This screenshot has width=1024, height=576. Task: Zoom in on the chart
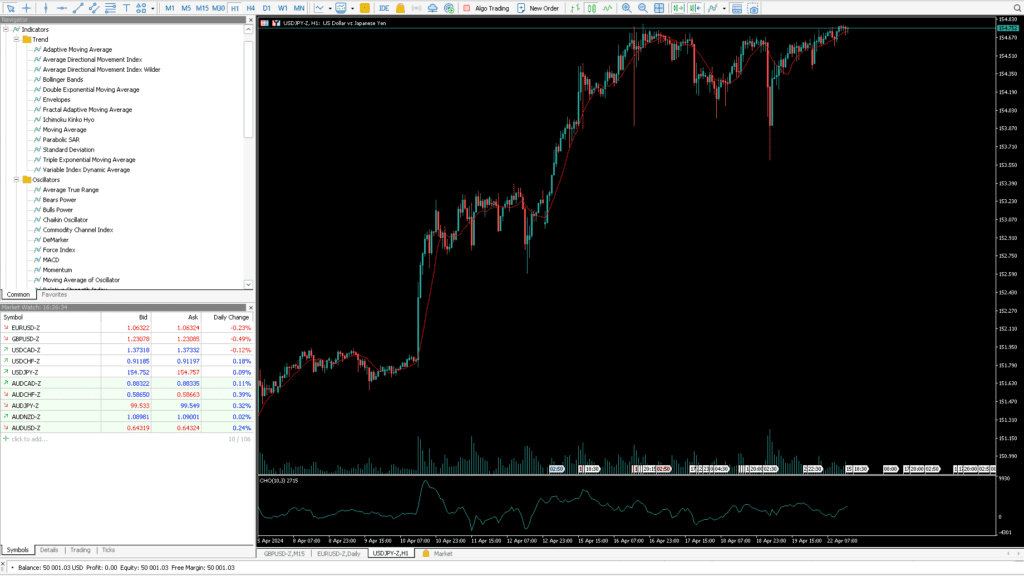coord(626,8)
